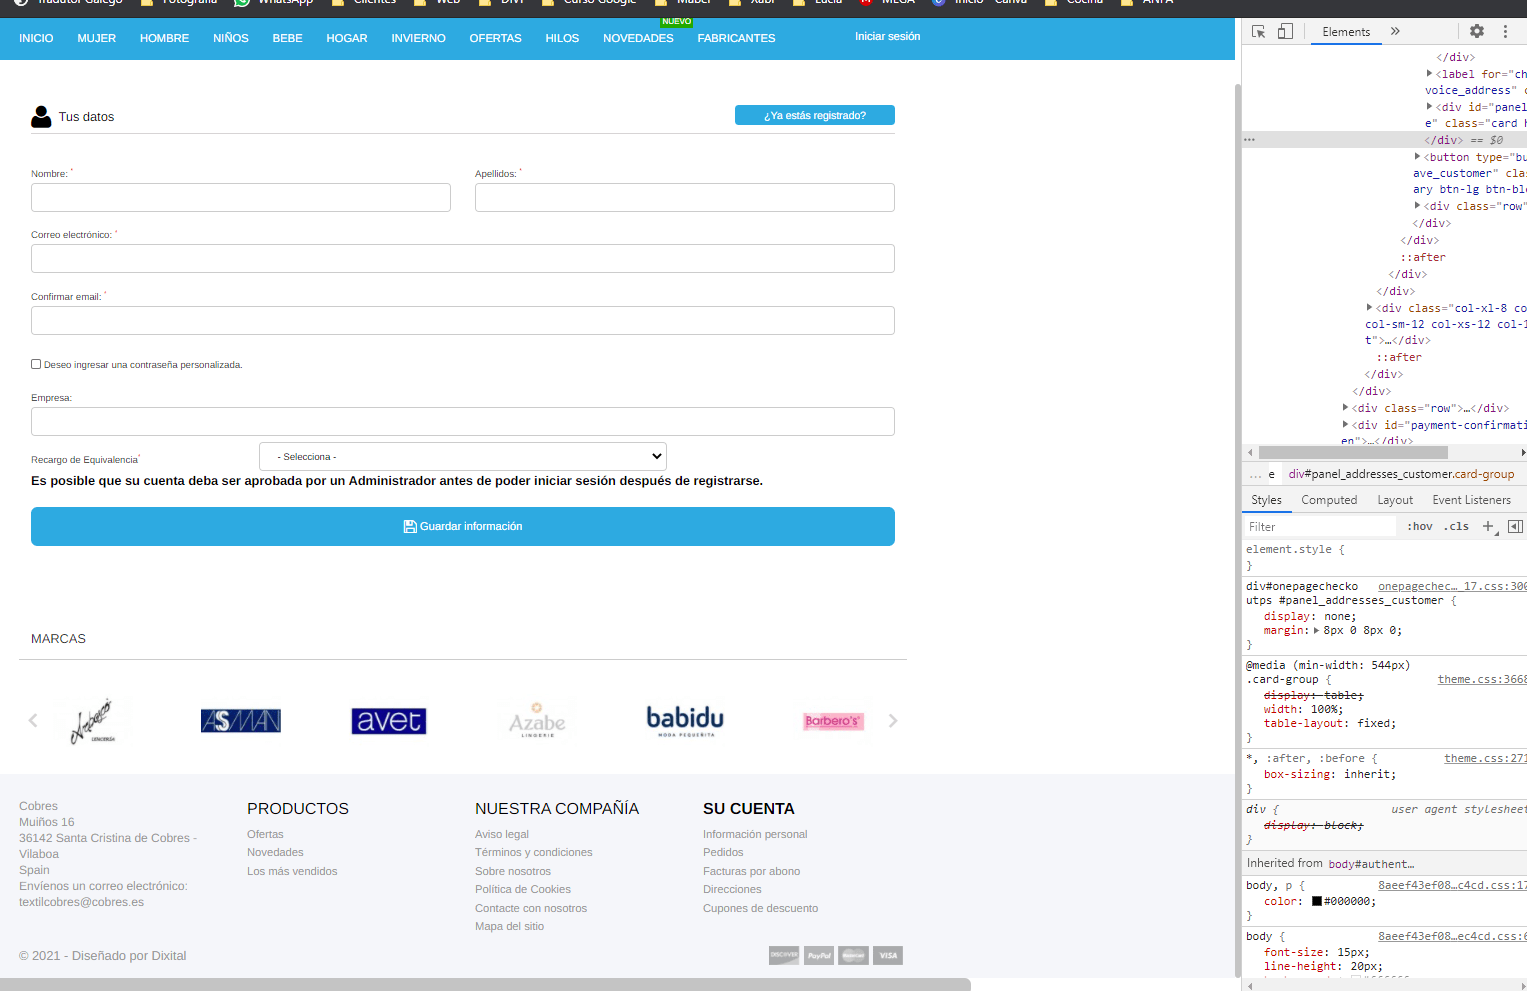
Task: Open 'Información personal' footer link
Action: tap(755, 834)
